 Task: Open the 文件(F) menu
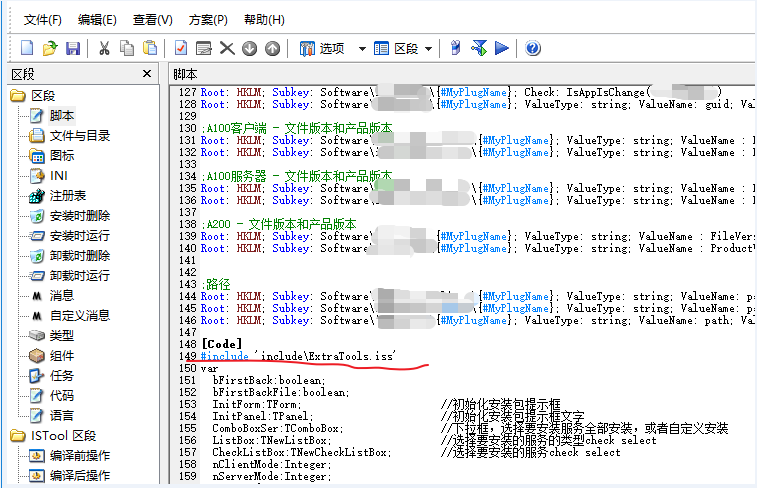[42, 20]
